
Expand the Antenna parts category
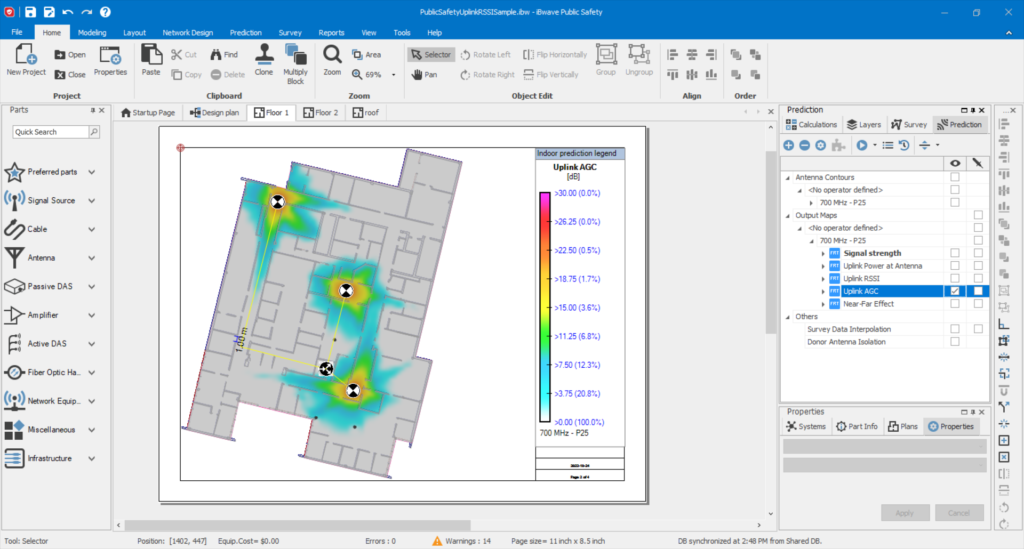(91, 257)
